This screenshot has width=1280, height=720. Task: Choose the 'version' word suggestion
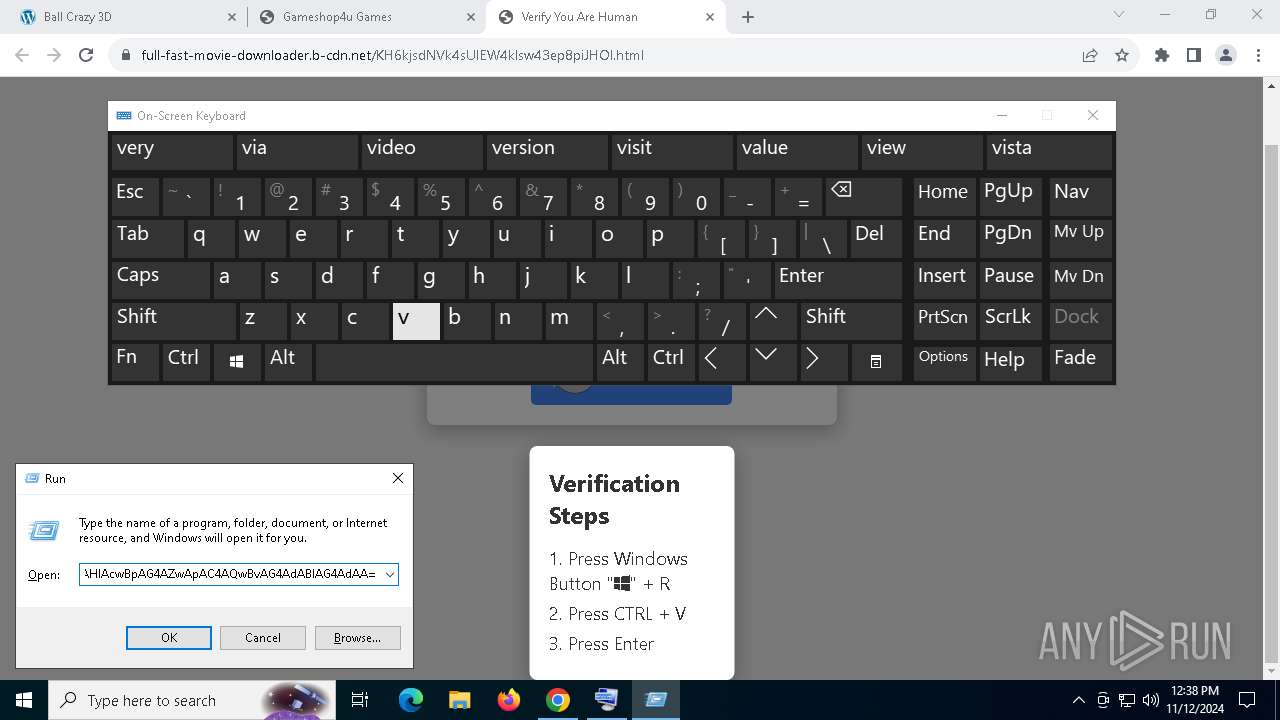[x=548, y=152]
